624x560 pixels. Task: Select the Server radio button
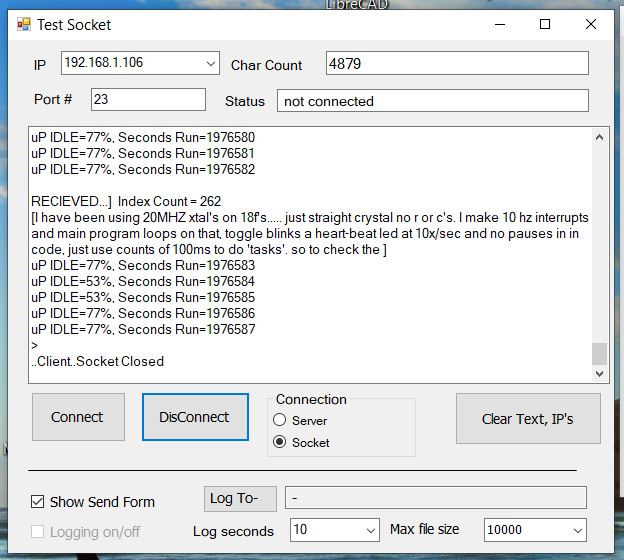pos(280,421)
